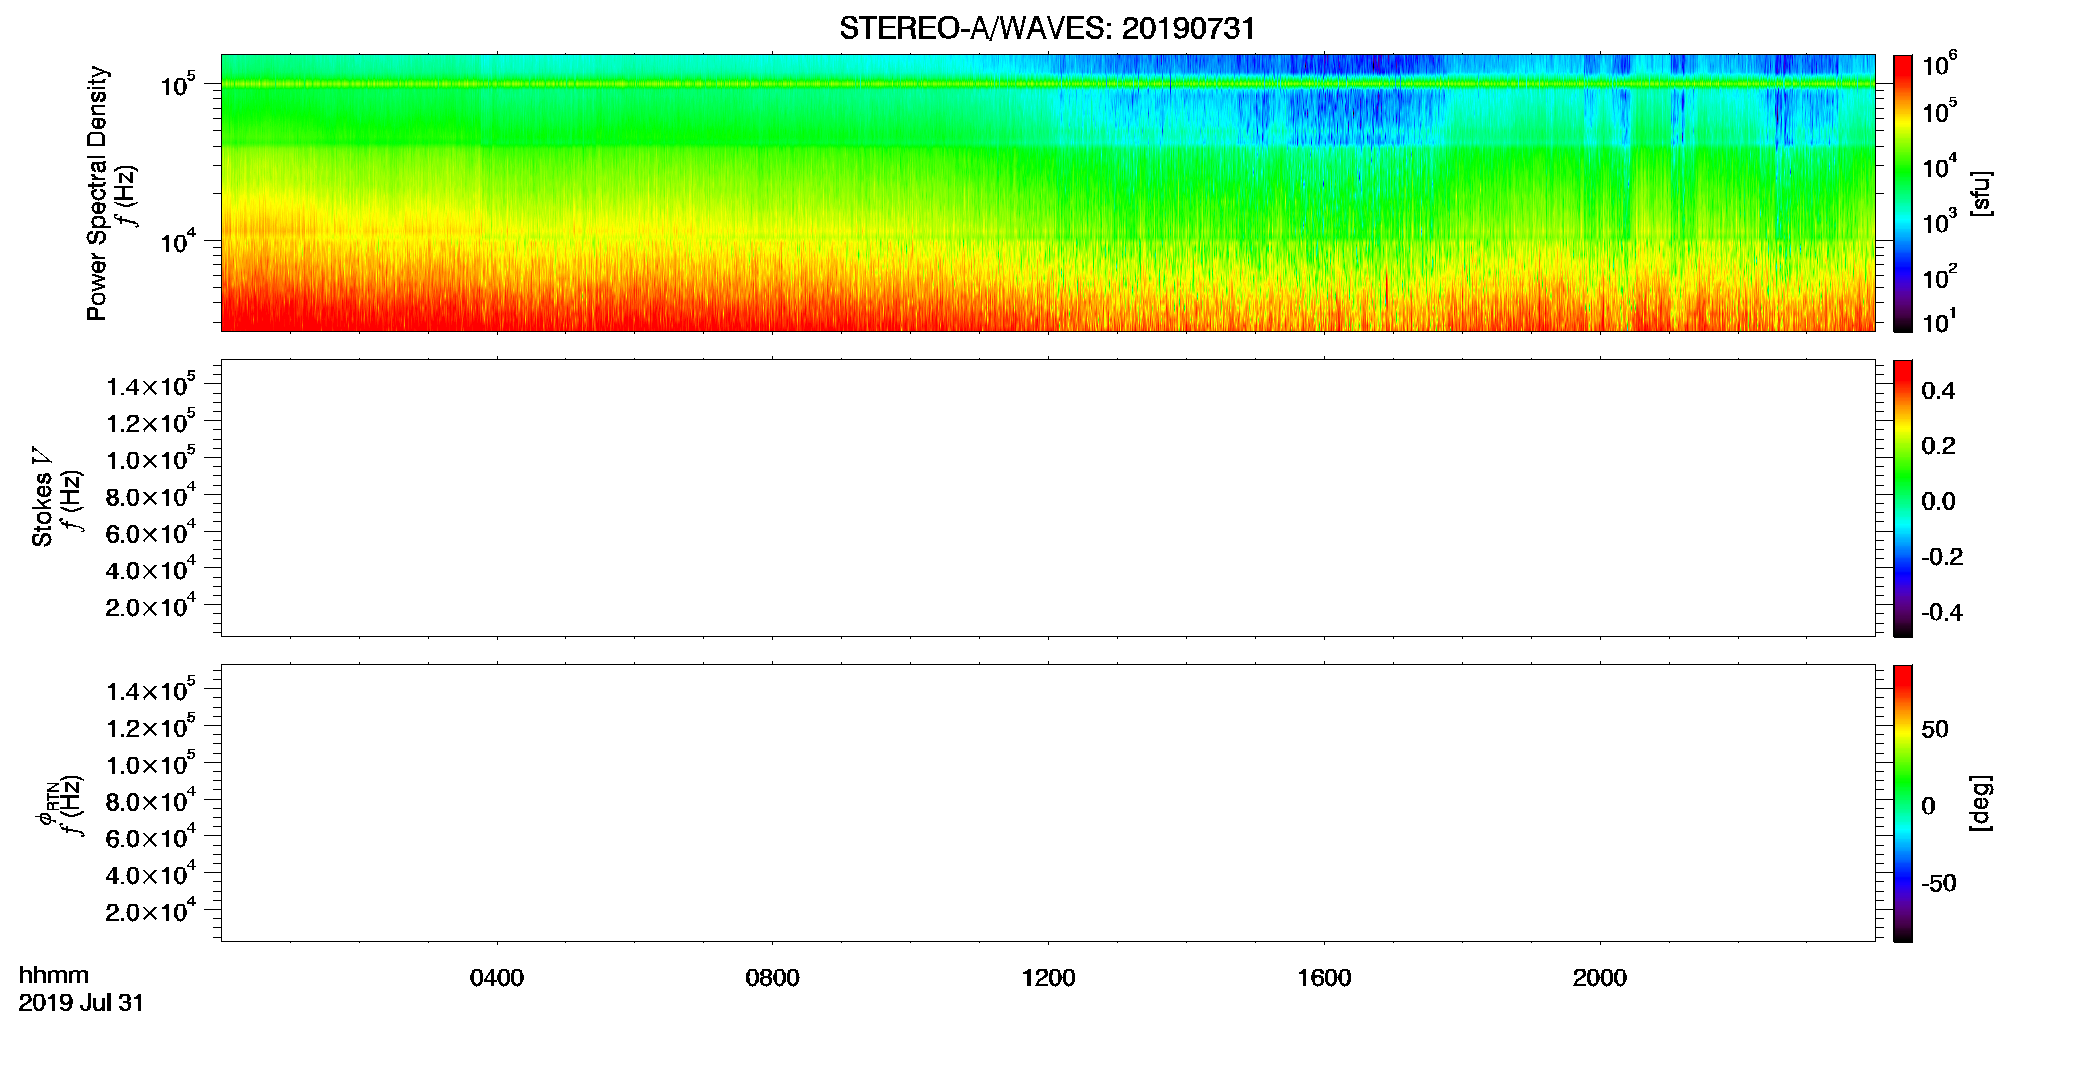Click the '-0.4' Stokes colorbar tick label
This screenshot has height=1080, width=2096.
pos(1941,612)
